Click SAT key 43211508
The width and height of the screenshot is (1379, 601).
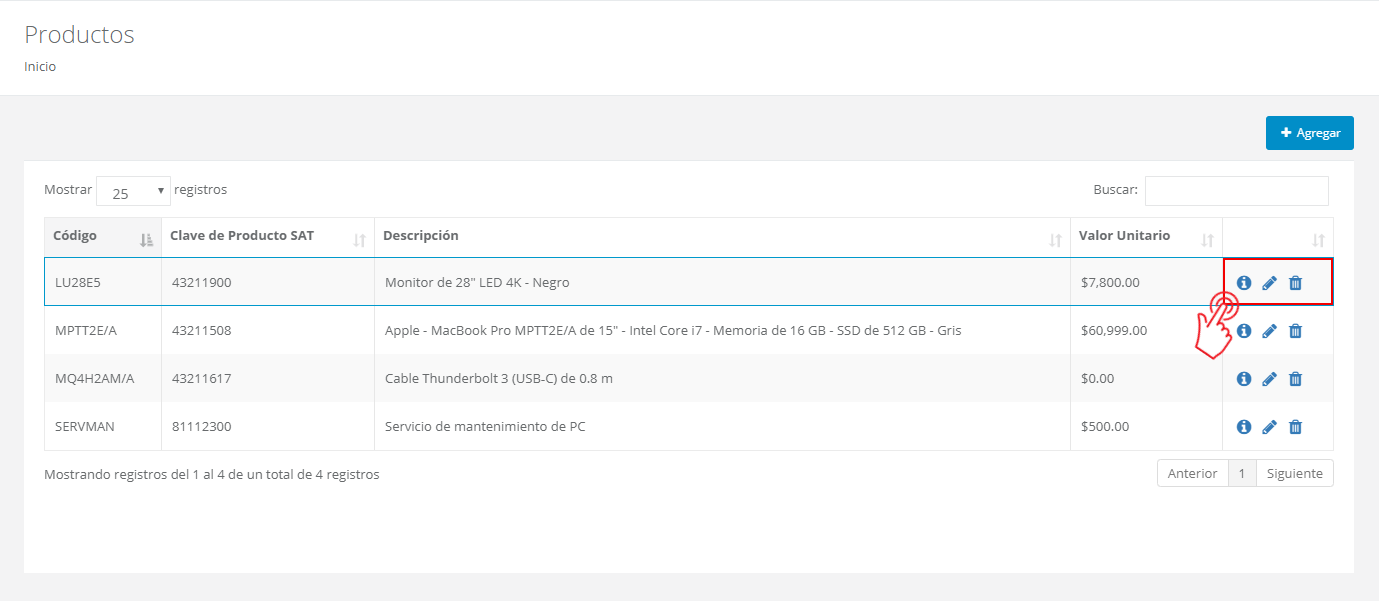201,331
